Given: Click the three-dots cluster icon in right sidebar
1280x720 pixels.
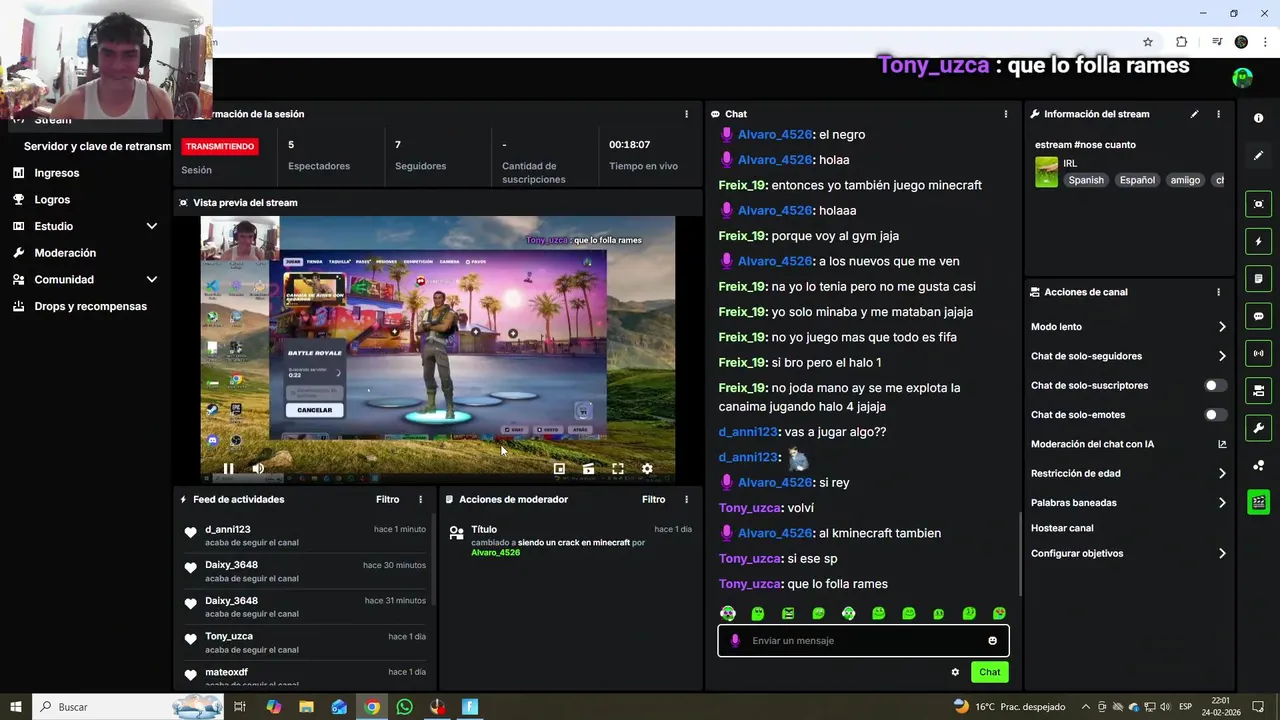Looking at the screenshot, I should click(x=1258, y=465).
